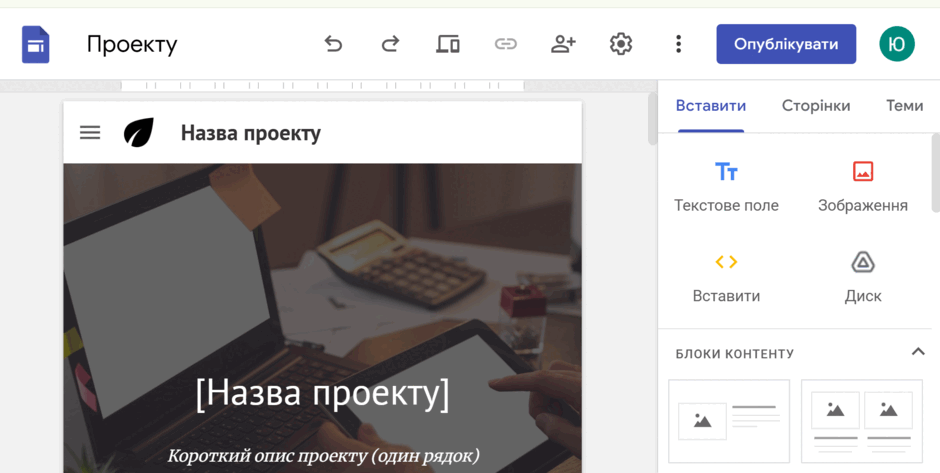Select the banner title [Назва проекту]
The image size is (940, 473).
point(323,394)
